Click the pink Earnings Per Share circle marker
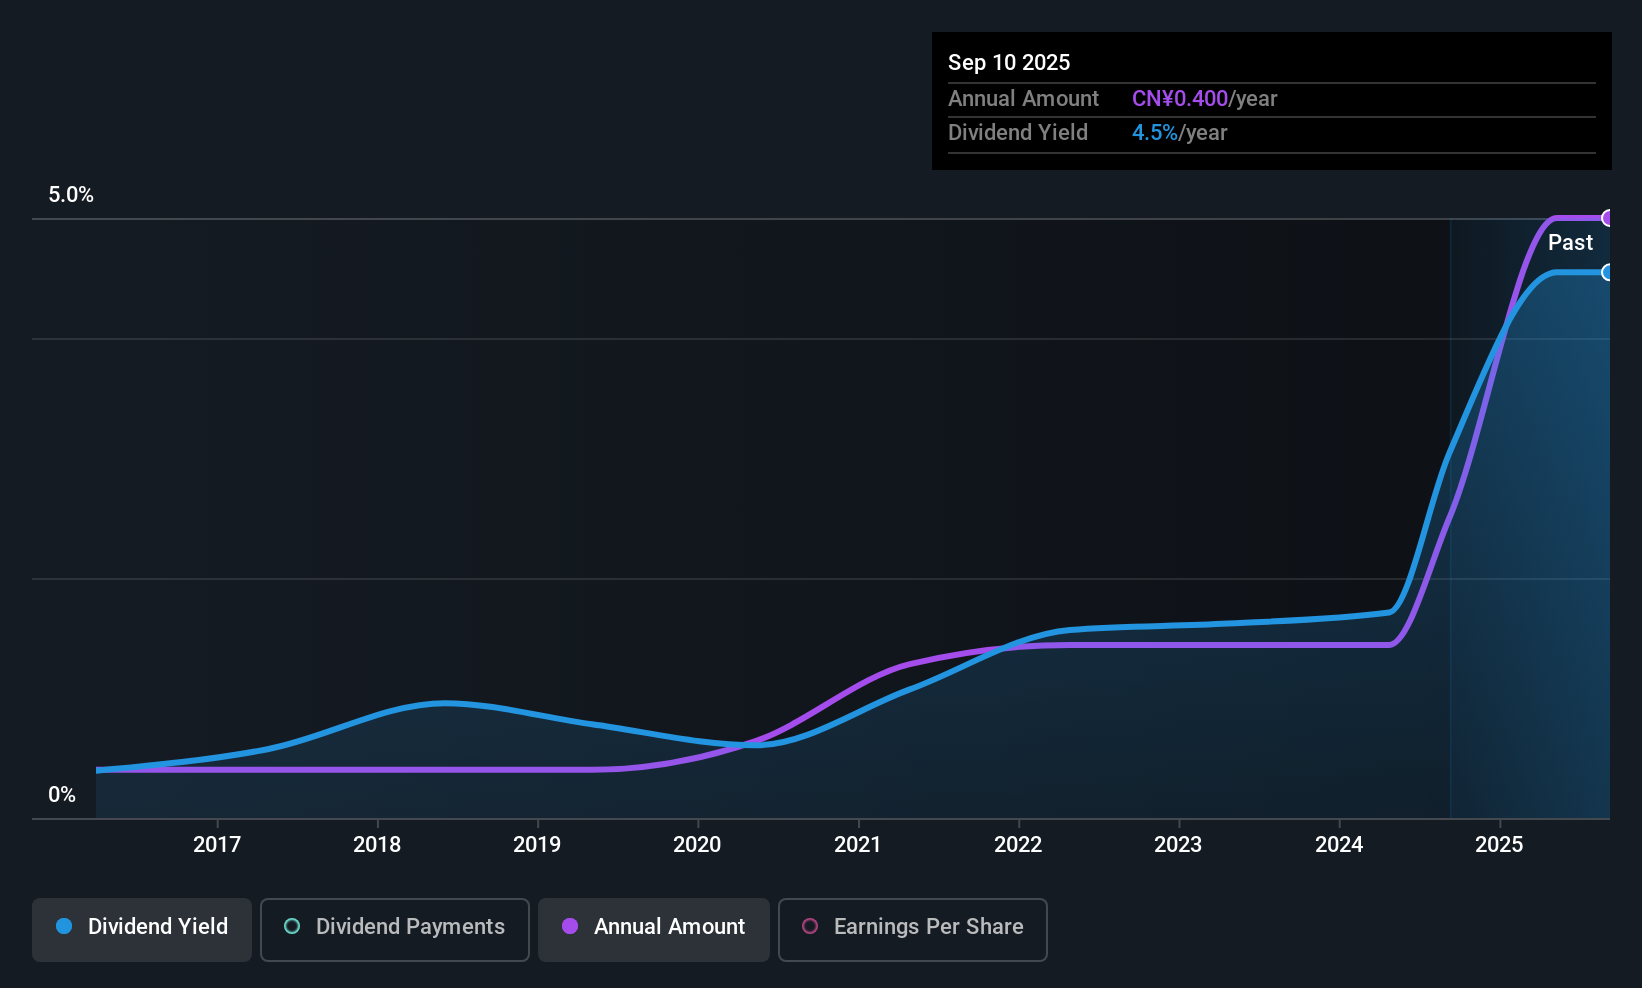The height and width of the screenshot is (988, 1642). coord(811,927)
